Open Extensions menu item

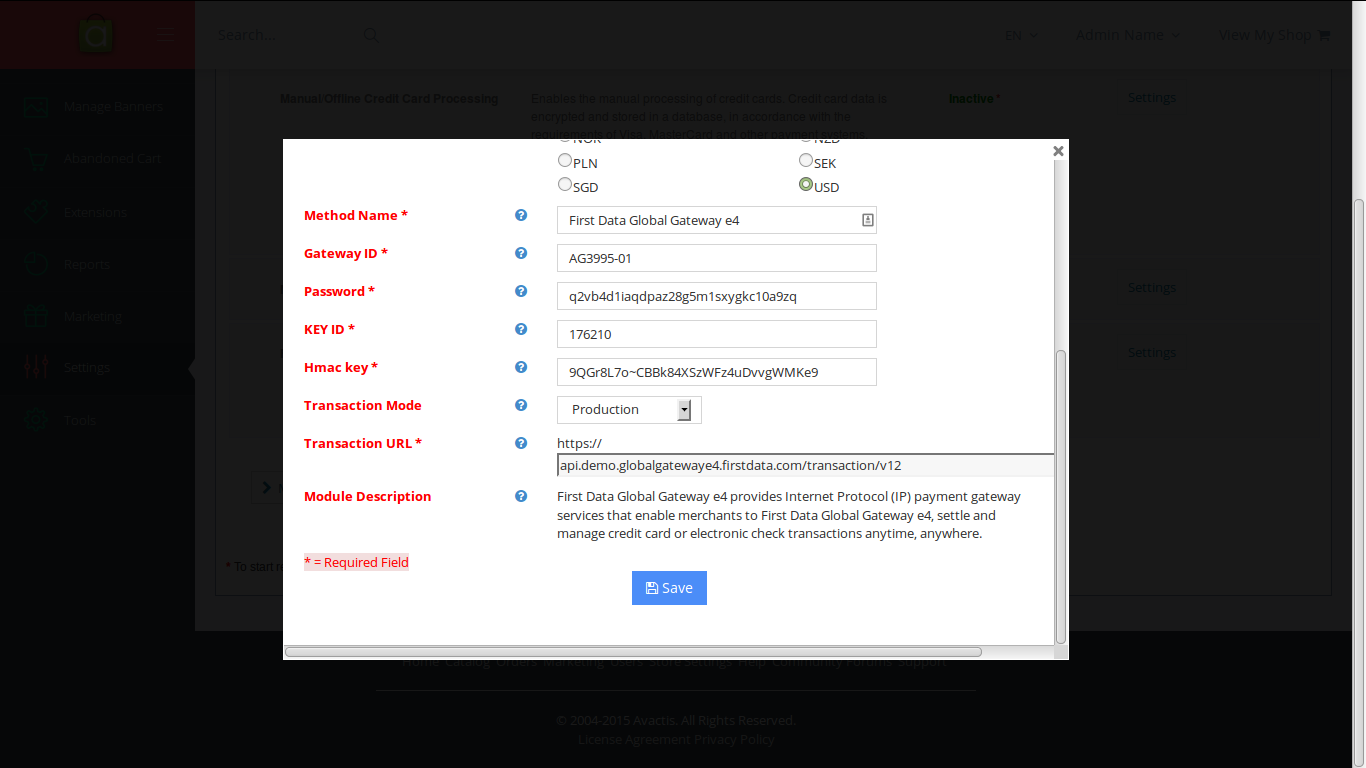coord(97,212)
